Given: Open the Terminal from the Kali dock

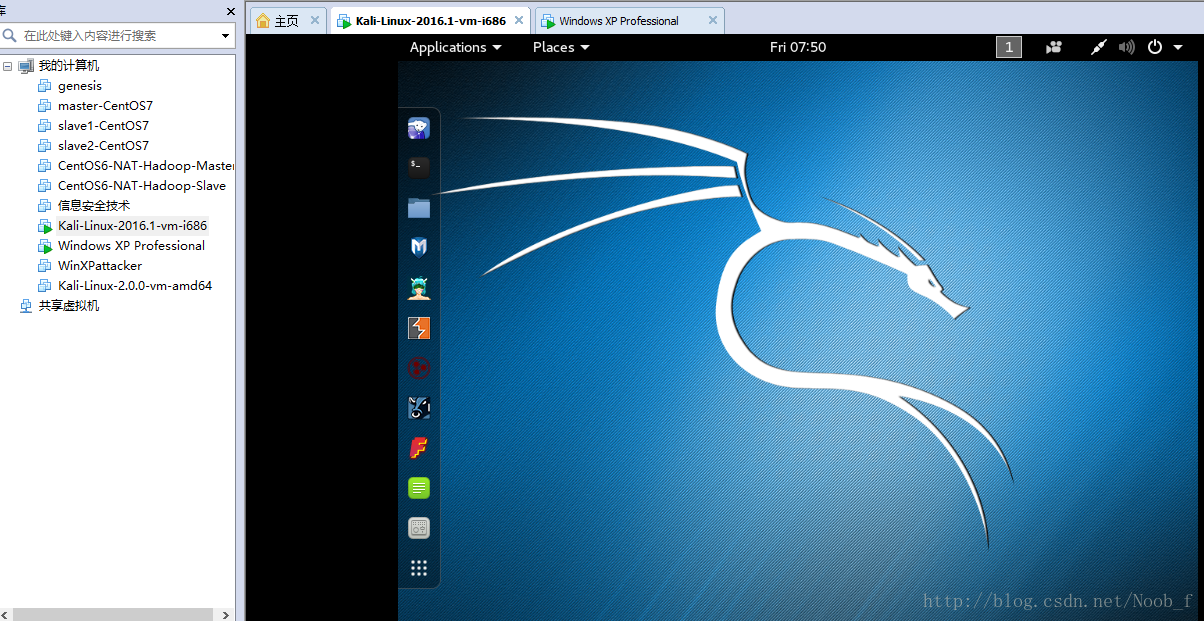Looking at the screenshot, I should 419,168.
